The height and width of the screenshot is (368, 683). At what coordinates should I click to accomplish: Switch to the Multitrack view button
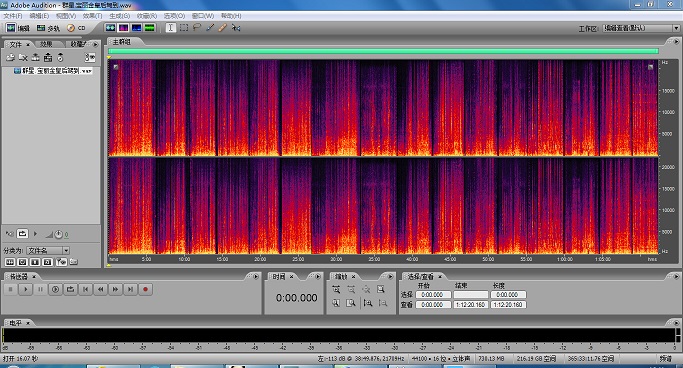[48, 28]
